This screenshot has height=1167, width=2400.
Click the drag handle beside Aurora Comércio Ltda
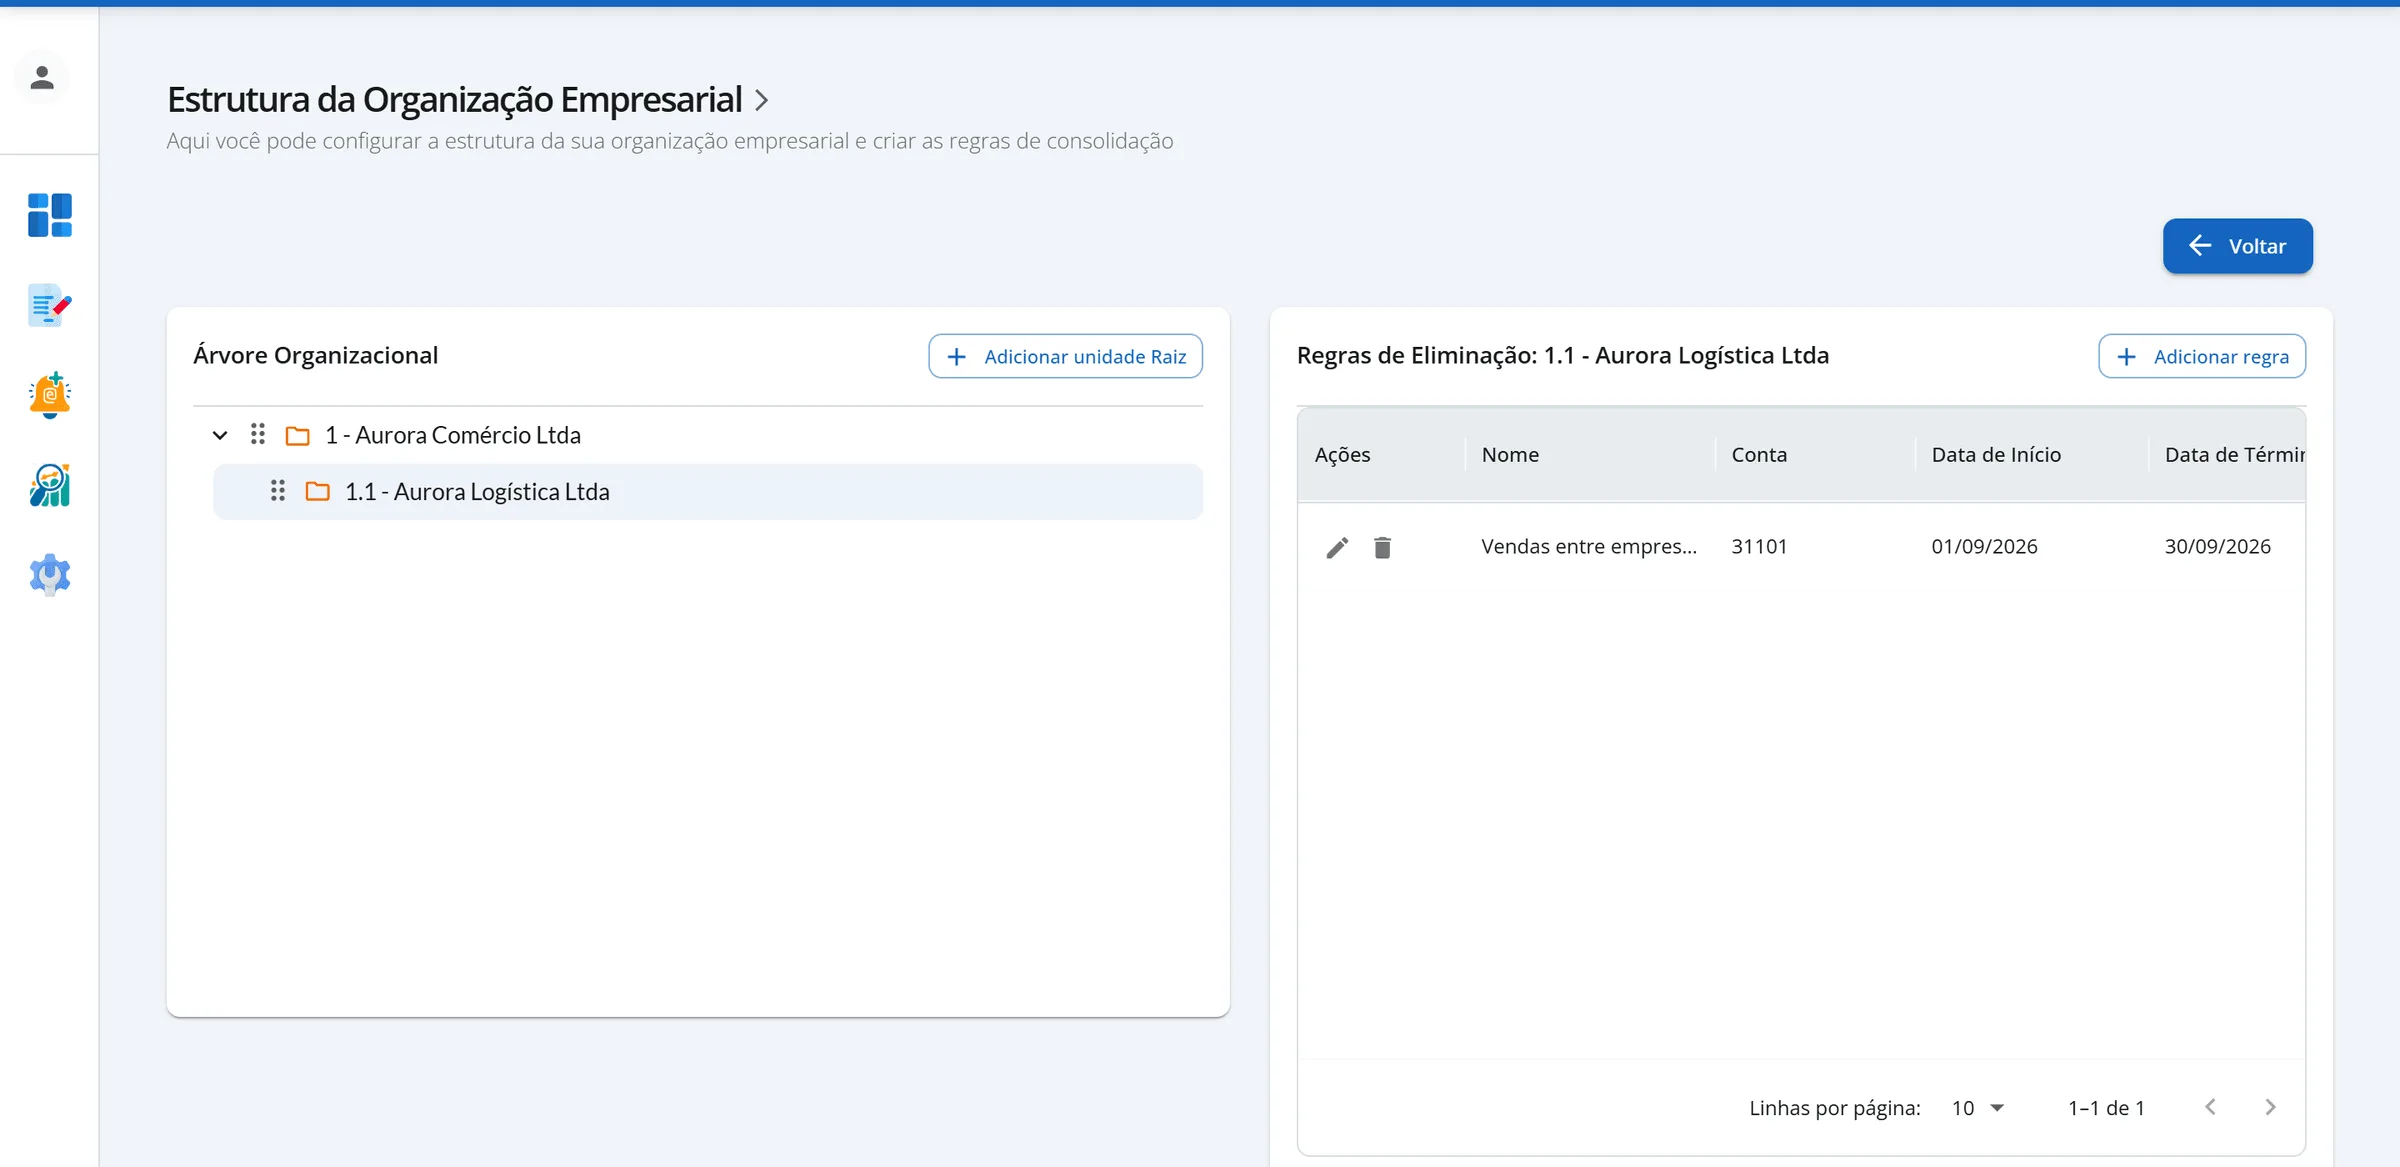258,434
